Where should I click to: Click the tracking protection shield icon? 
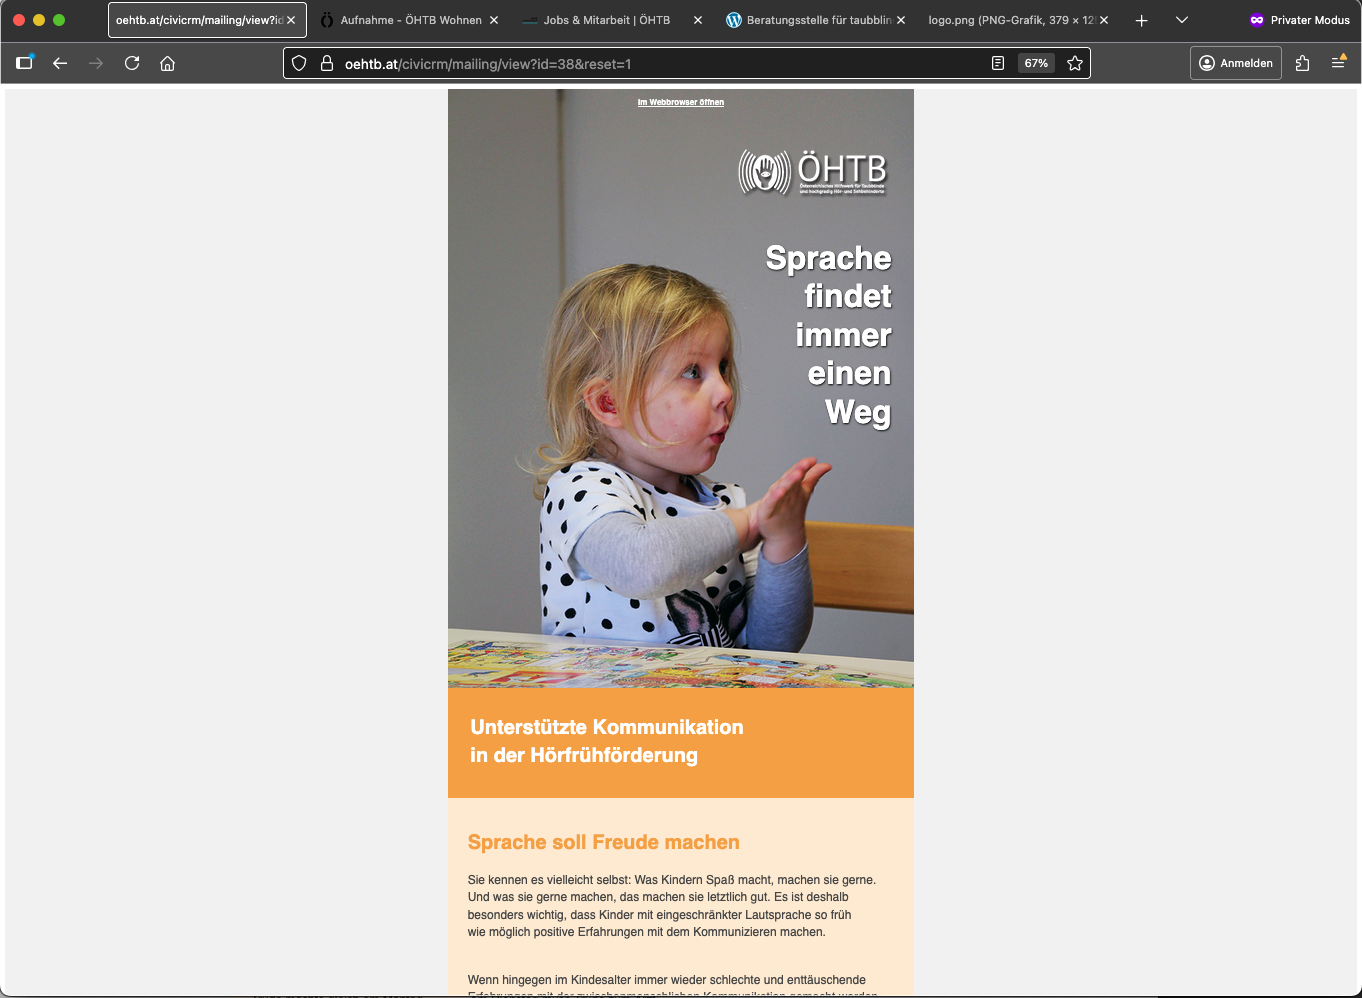(x=299, y=63)
